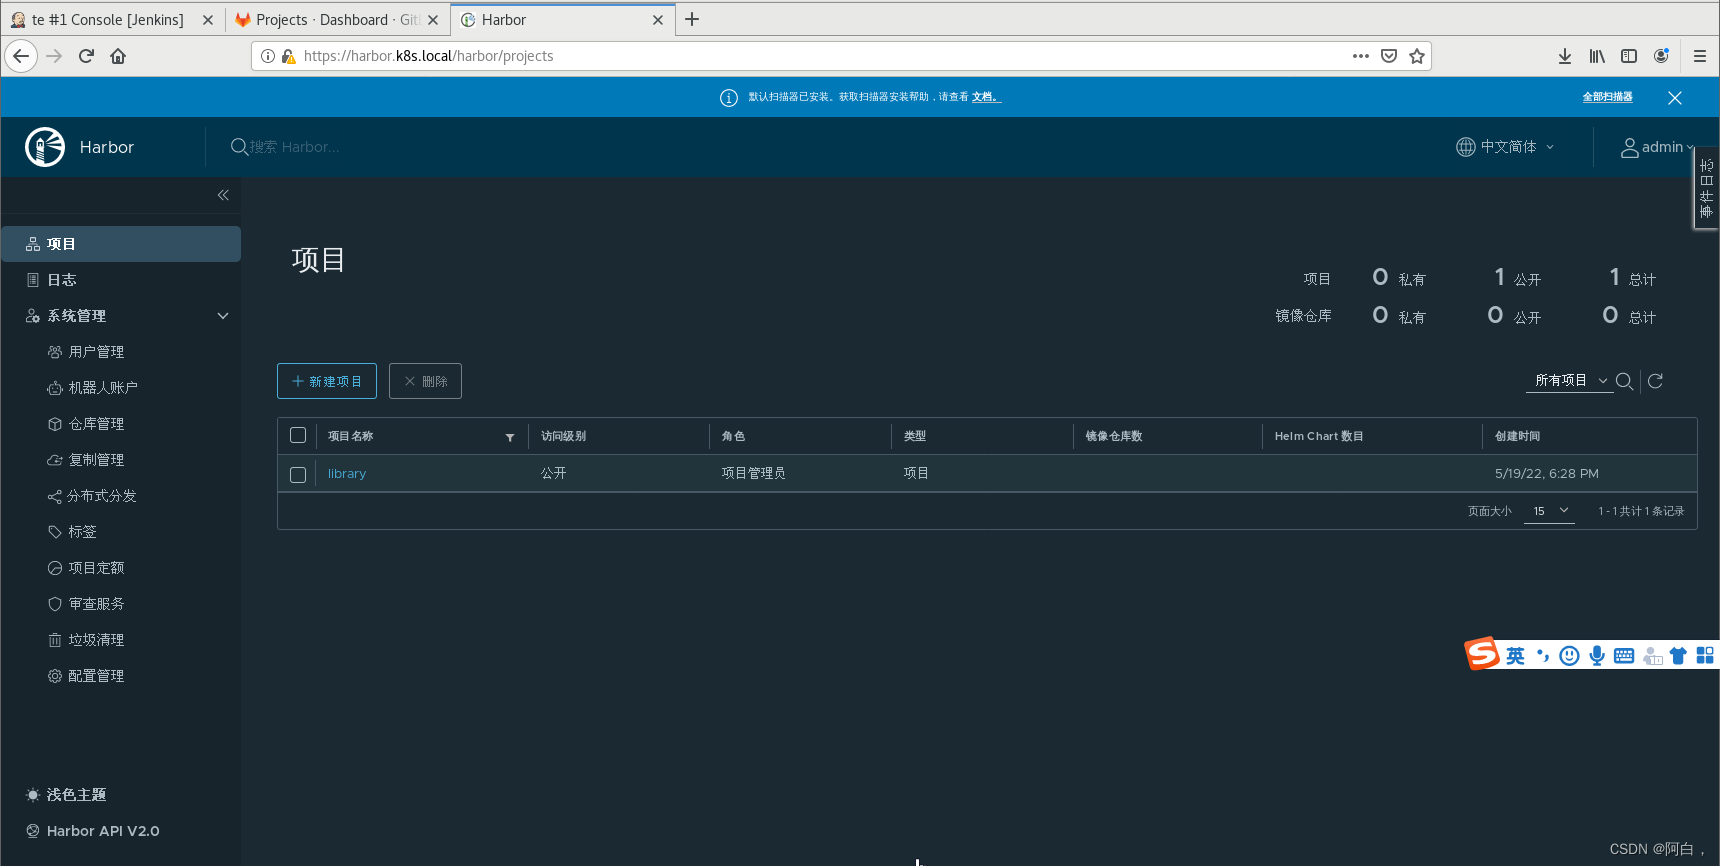Bookmark this page with star icon
The height and width of the screenshot is (866, 1720).
(1417, 56)
